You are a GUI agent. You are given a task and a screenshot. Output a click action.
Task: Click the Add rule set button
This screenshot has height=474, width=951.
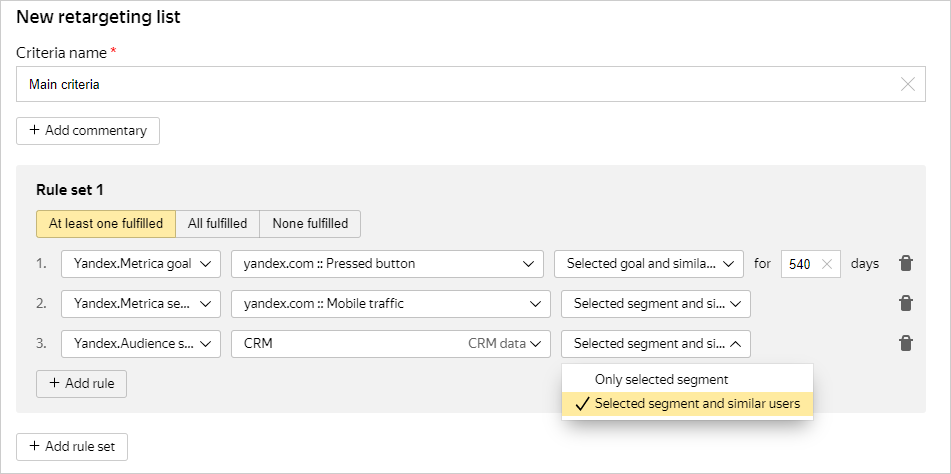click(72, 447)
